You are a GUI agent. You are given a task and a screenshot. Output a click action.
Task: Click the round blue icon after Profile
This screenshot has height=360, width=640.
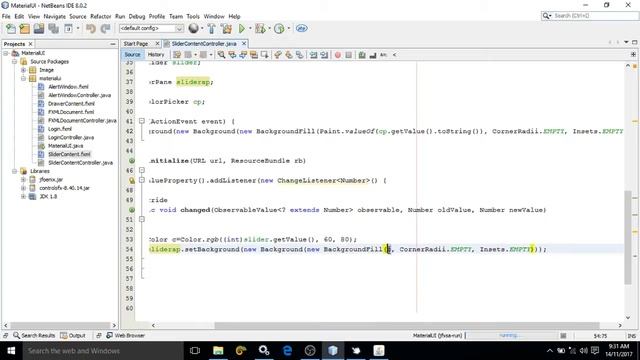click(302, 29)
